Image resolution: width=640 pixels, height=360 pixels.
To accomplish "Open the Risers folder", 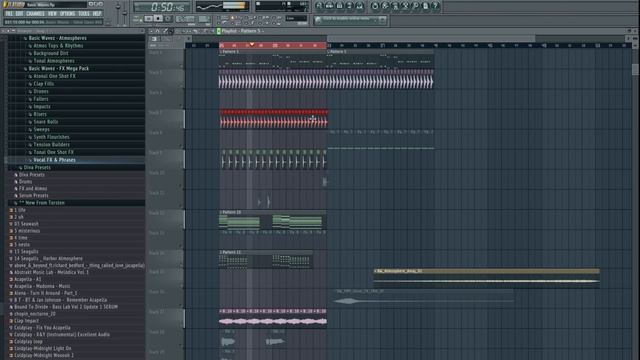I will coord(40,114).
